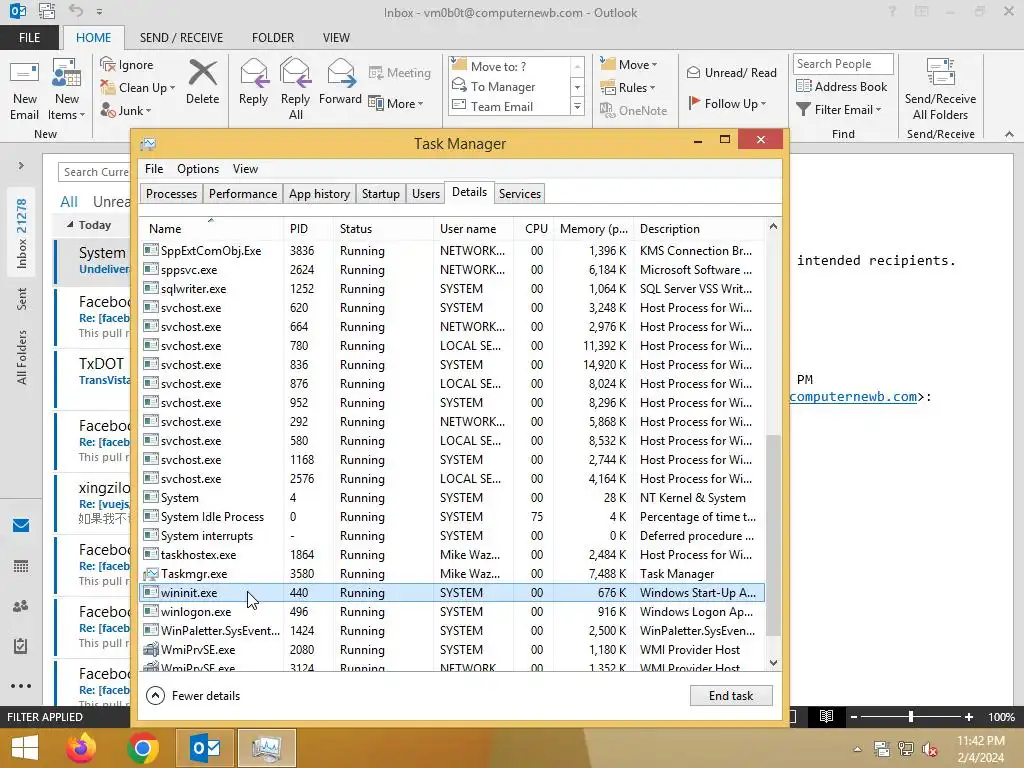Screen dimensions: 1024x768
Task: Collapse the Today group in message list
Action: pos(71,225)
